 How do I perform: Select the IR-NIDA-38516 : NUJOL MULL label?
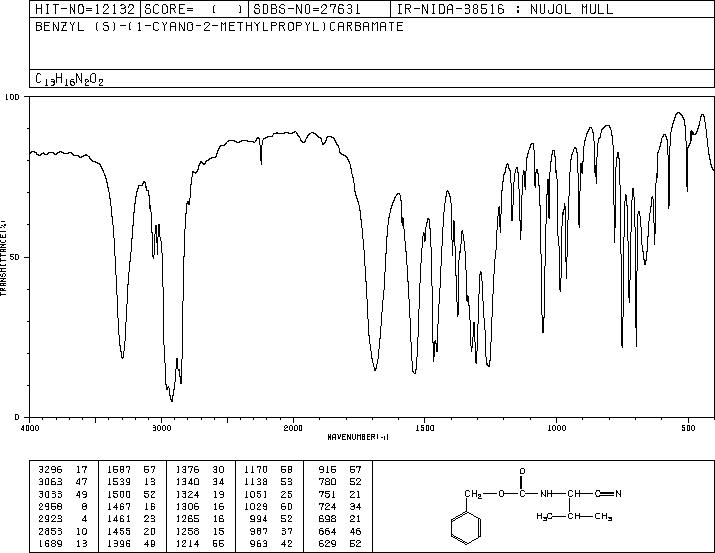(x=505, y=9)
